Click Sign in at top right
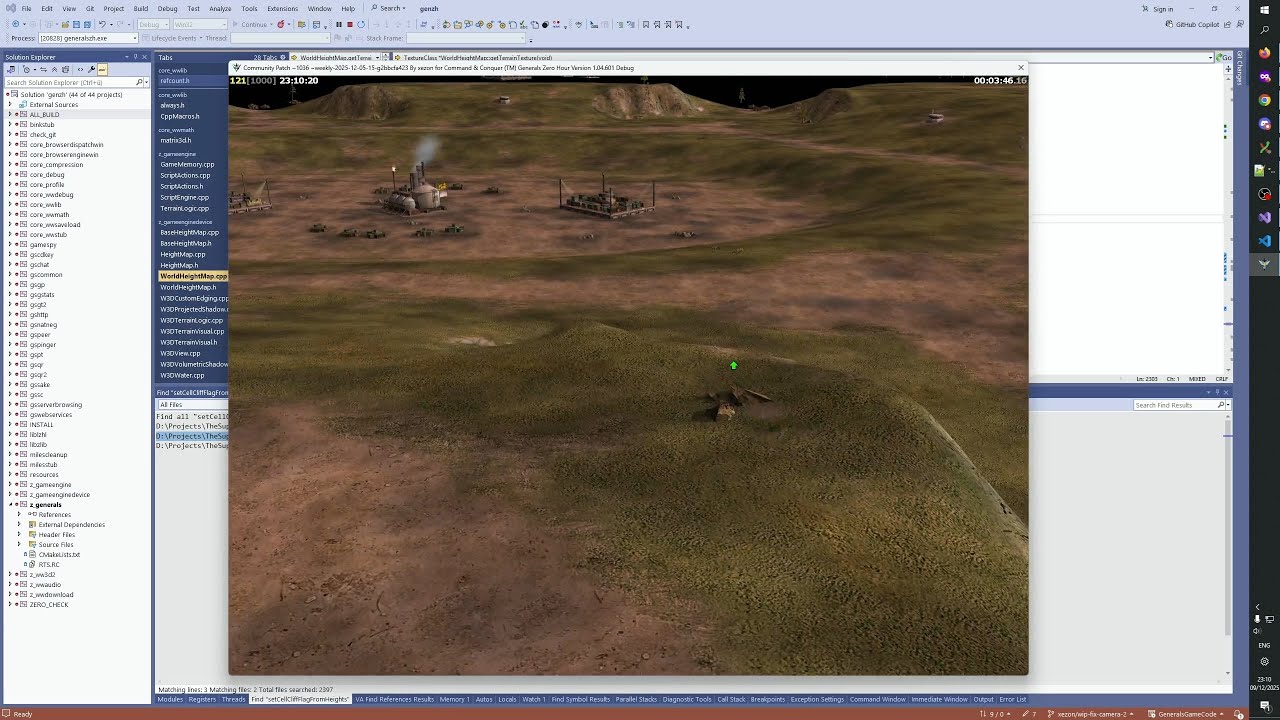The width and height of the screenshot is (1280, 720). tap(1163, 9)
